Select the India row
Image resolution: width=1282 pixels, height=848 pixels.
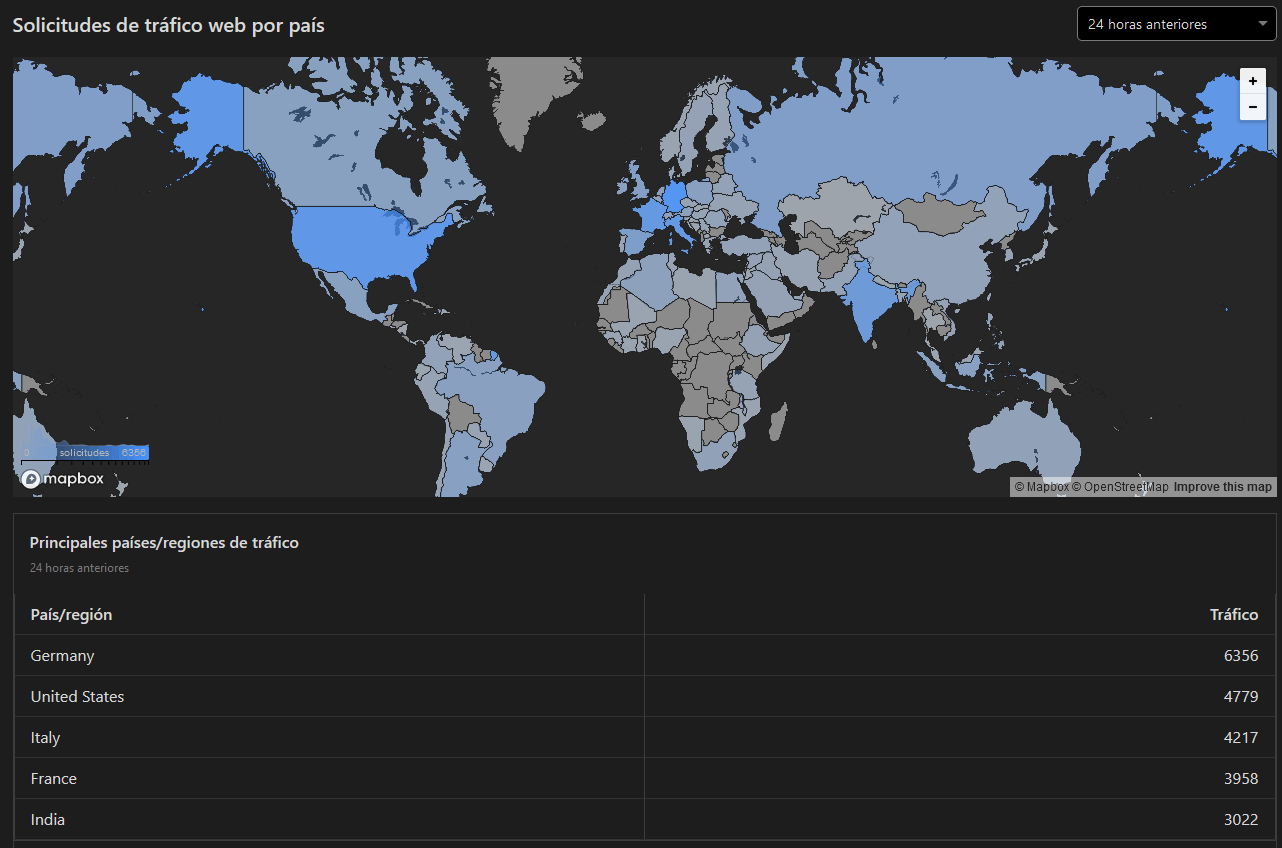pyautogui.click(x=645, y=820)
